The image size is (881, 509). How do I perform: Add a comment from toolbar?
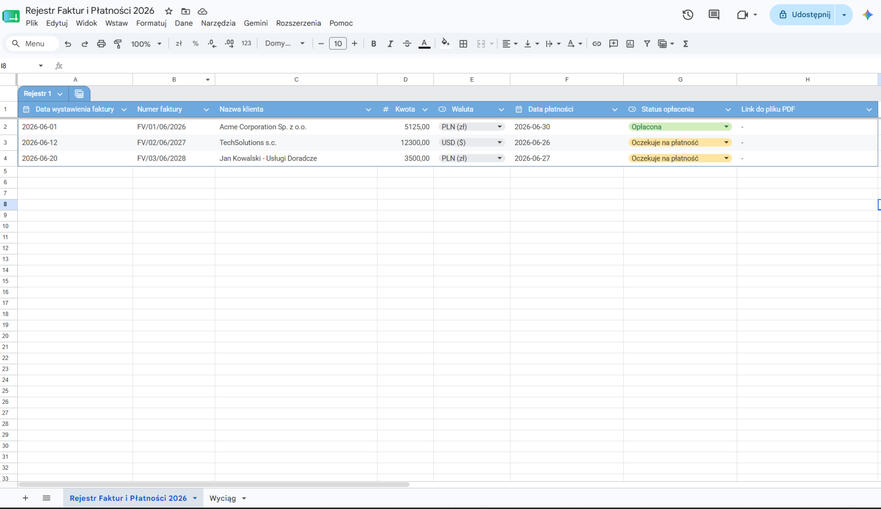[614, 44]
